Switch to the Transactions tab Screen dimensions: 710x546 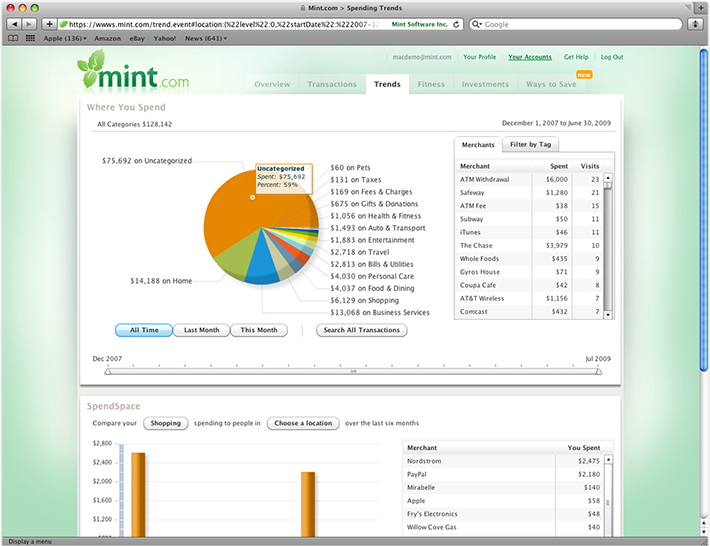coord(332,84)
